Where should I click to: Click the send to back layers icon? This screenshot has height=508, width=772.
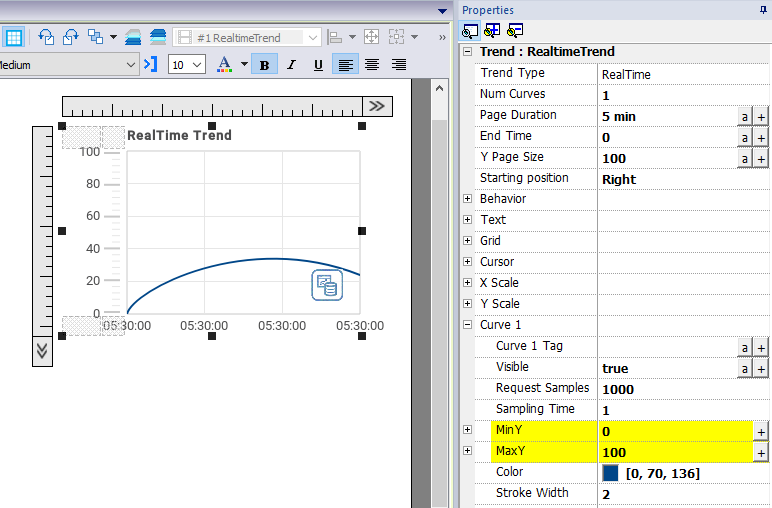pos(158,38)
